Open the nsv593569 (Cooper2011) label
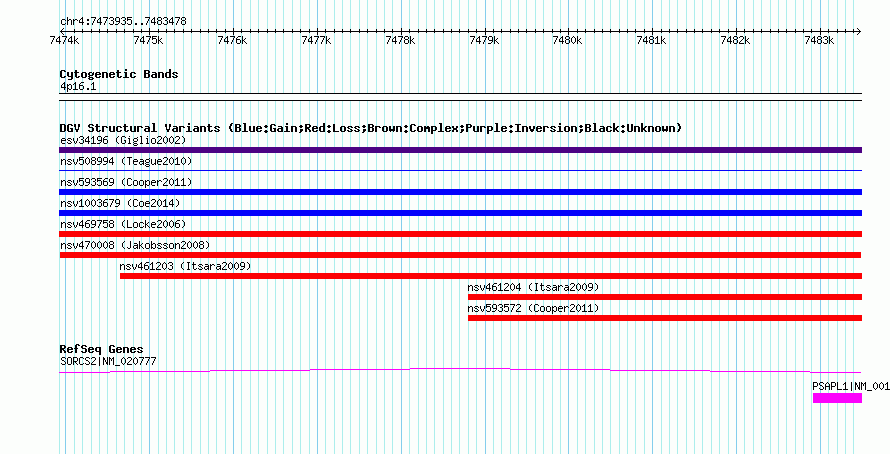 126,182
